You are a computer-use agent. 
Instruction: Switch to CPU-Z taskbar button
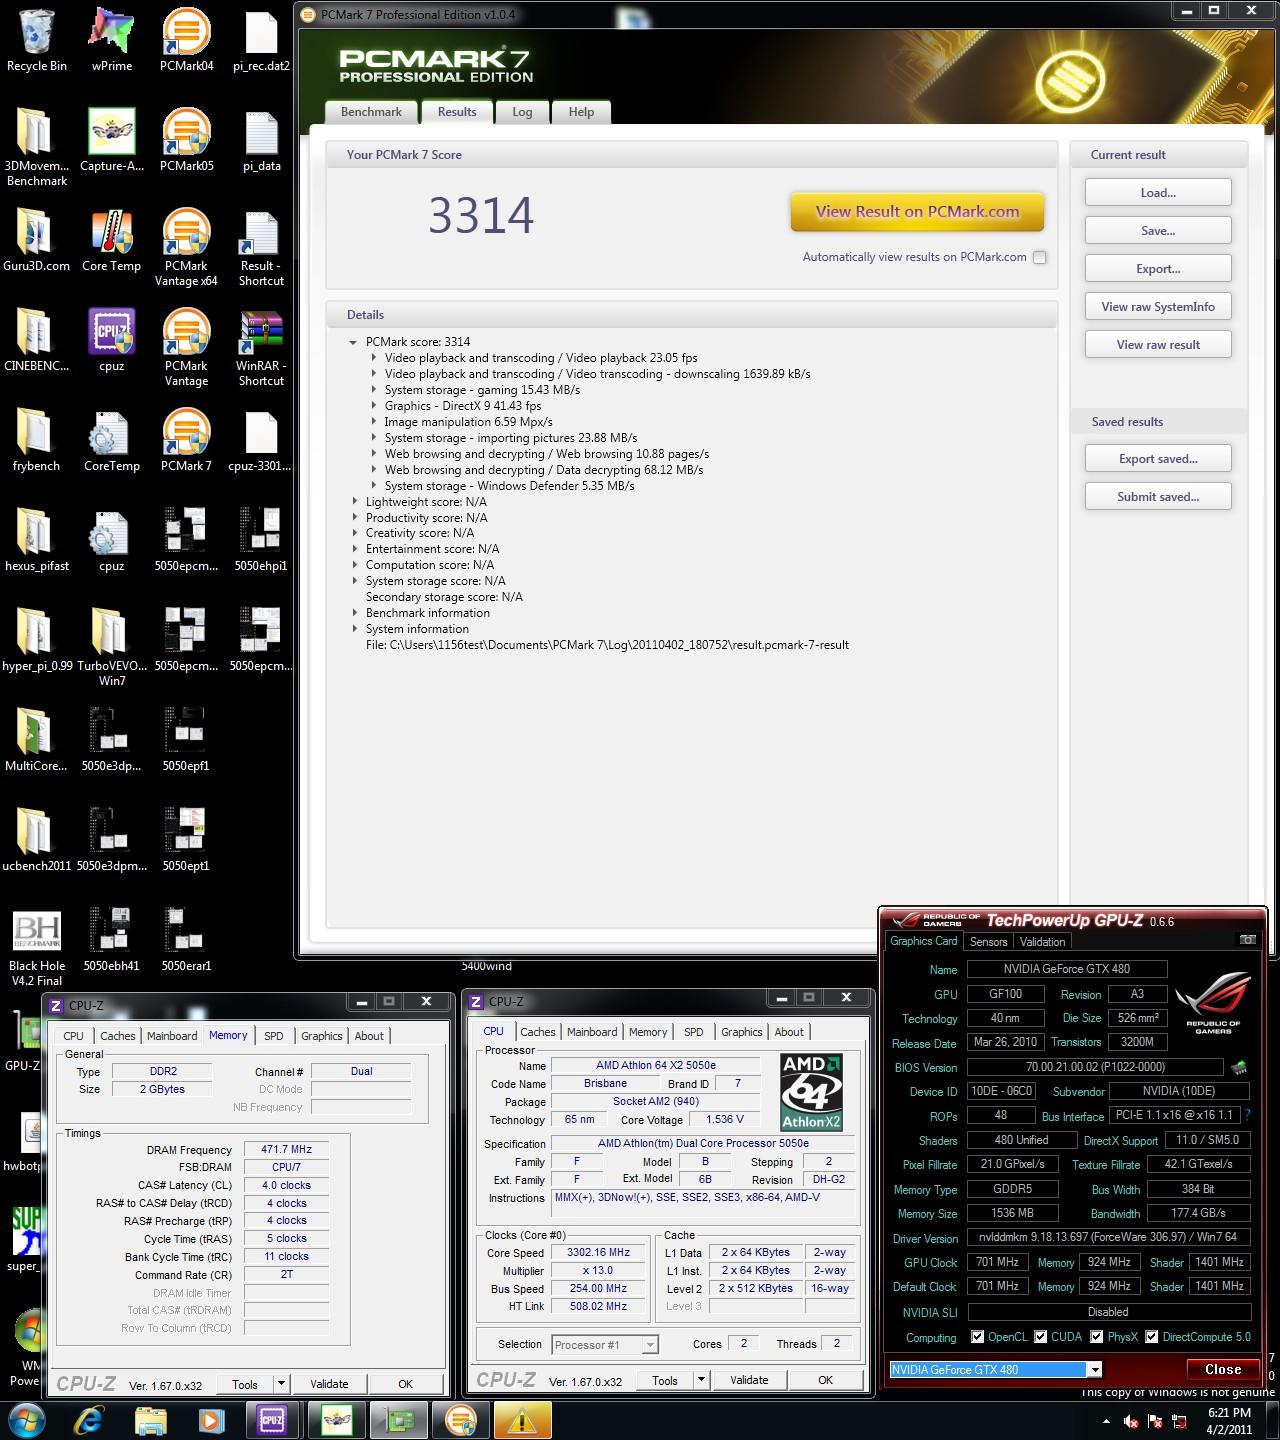272,1419
